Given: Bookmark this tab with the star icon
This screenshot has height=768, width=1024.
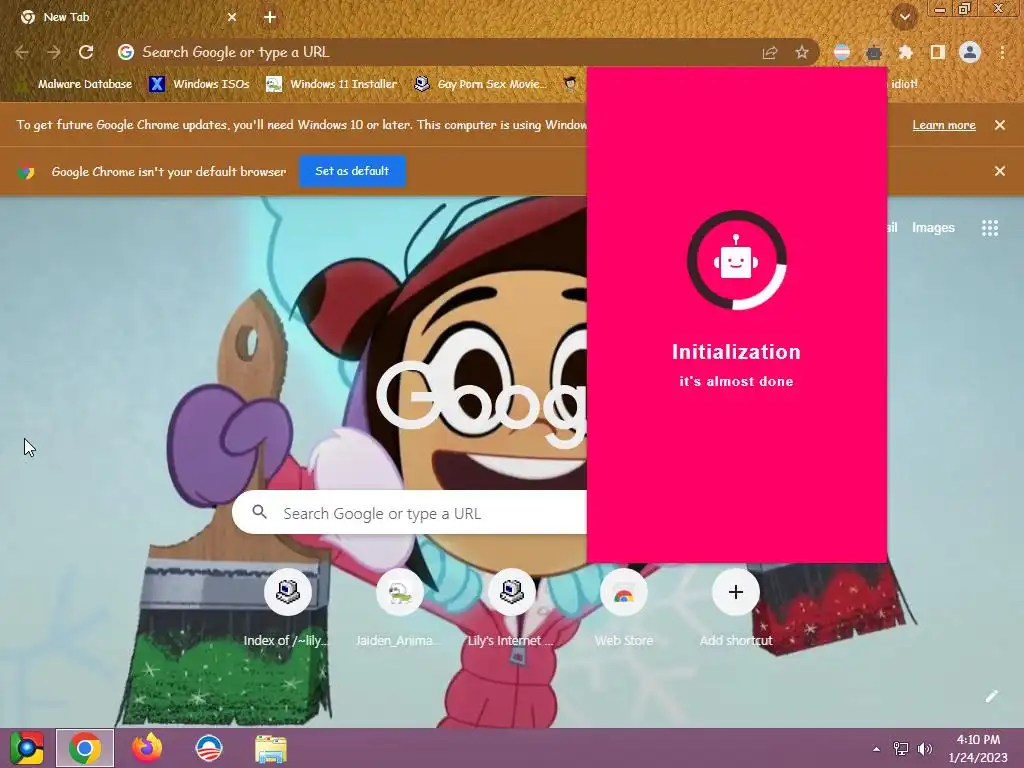Looking at the screenshot, I should coord(802,53).
